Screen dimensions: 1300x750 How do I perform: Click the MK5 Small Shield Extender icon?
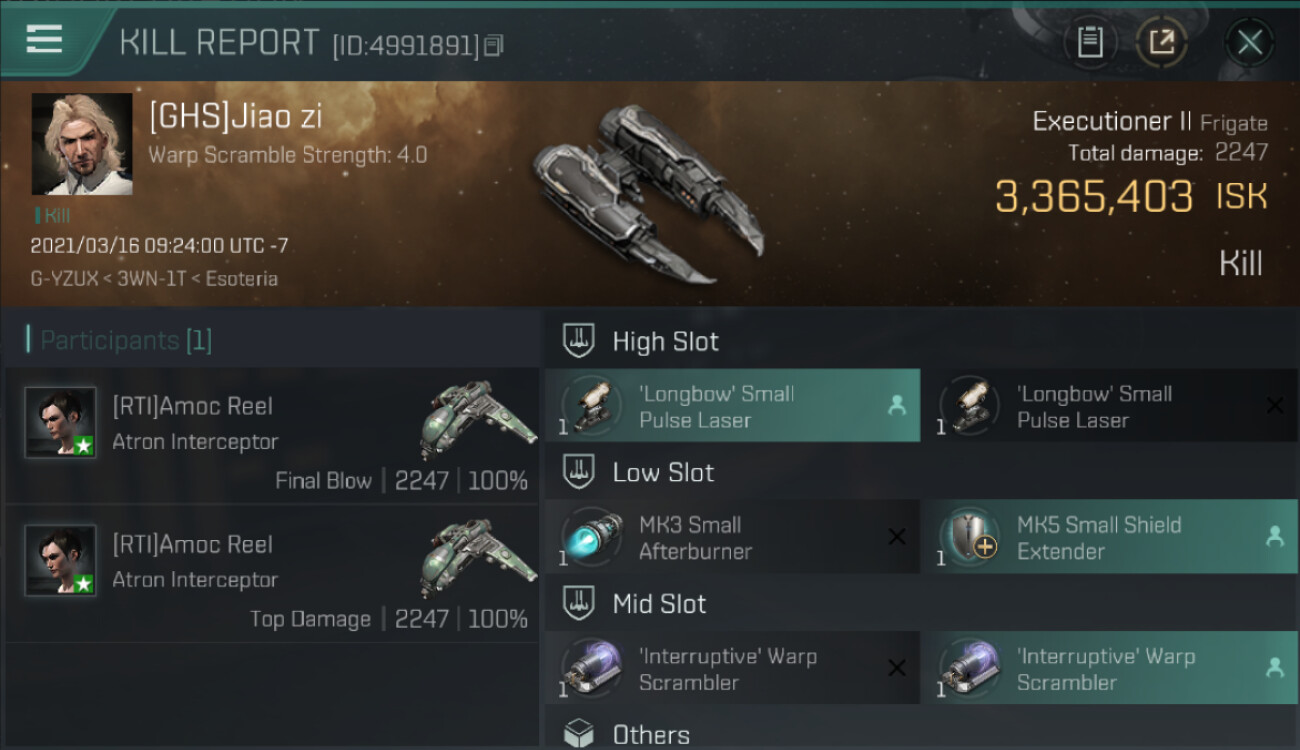(968, 537)
